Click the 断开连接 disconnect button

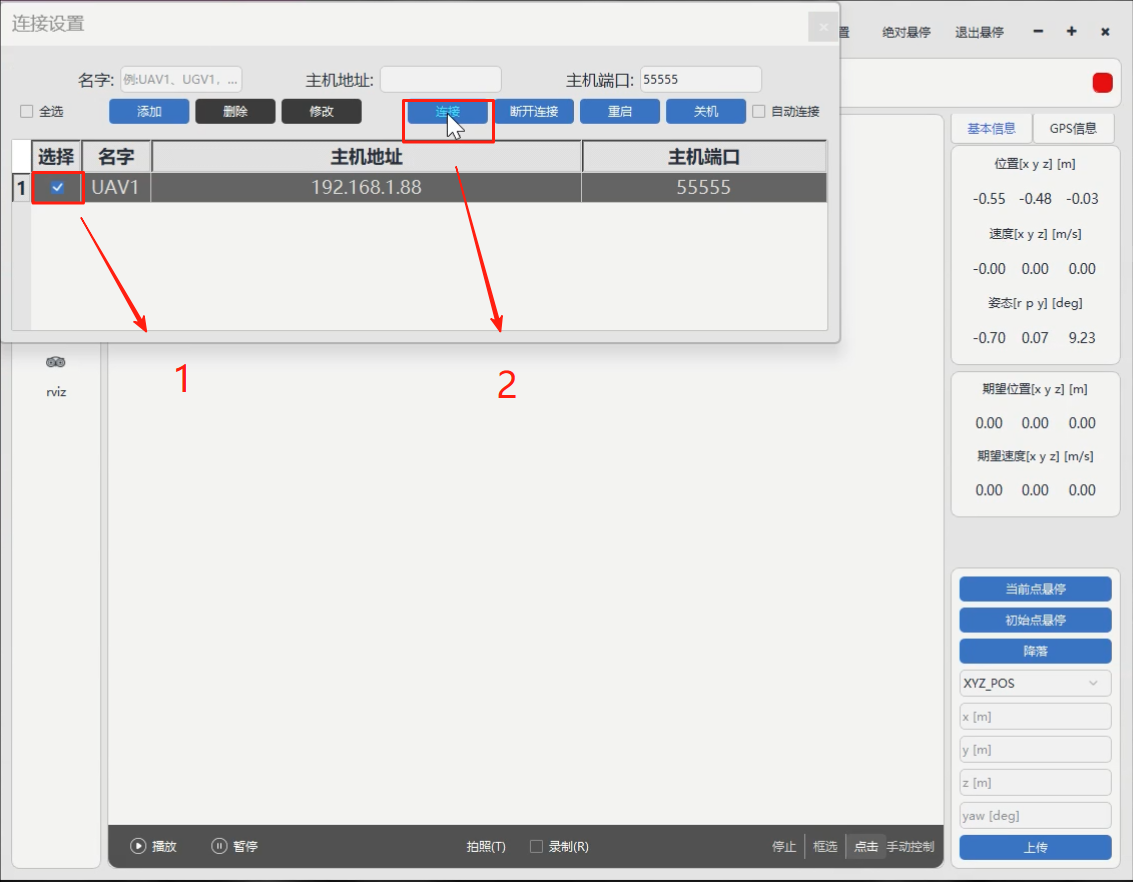click(534, 111)
